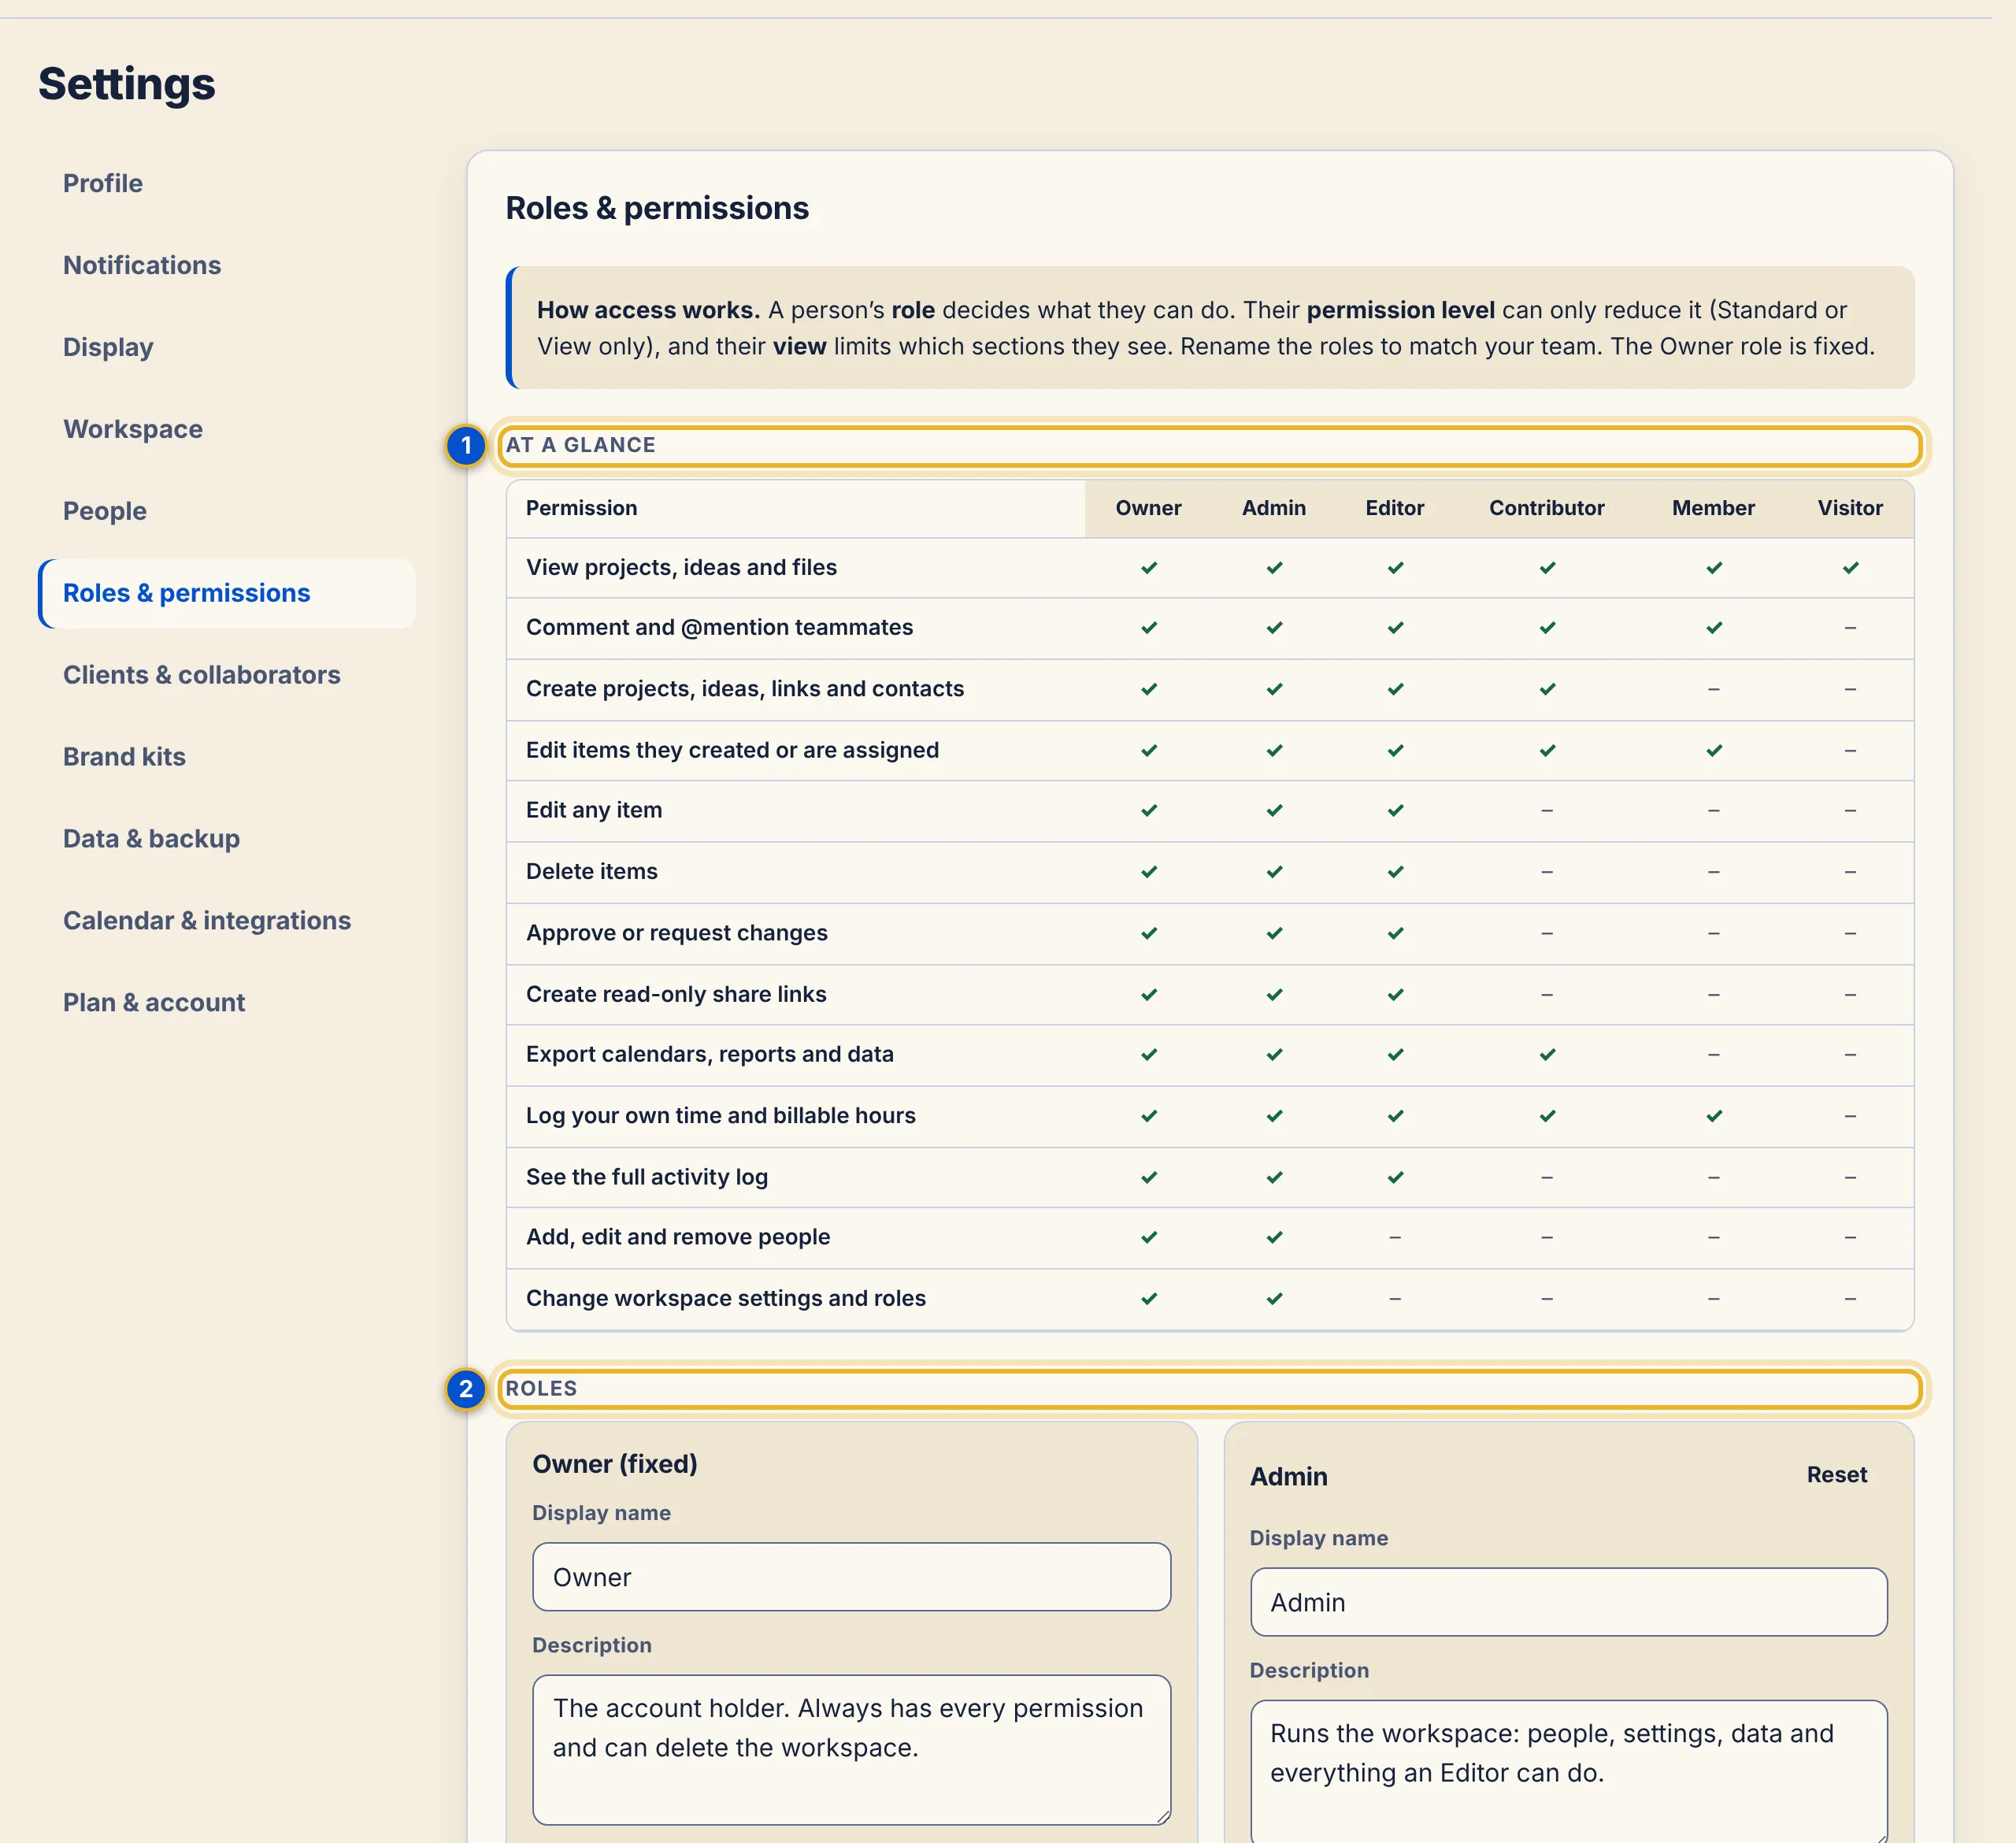Click the Visitor column header
2016x1843 pixels.
[x=1849, y=508]
